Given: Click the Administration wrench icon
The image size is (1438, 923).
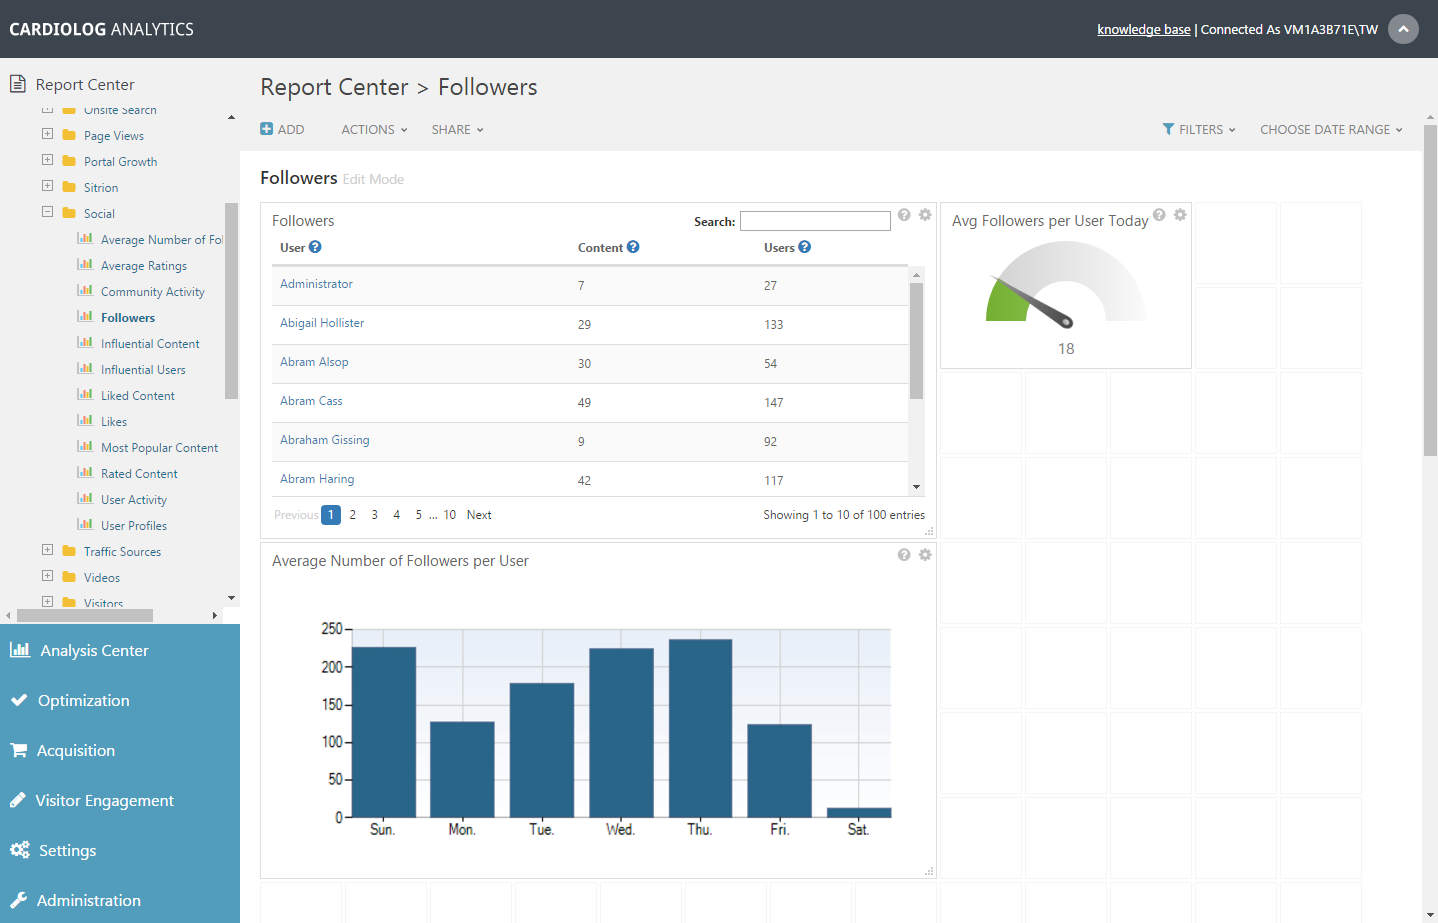Looking at the screenshot, I should click(19, 900).
